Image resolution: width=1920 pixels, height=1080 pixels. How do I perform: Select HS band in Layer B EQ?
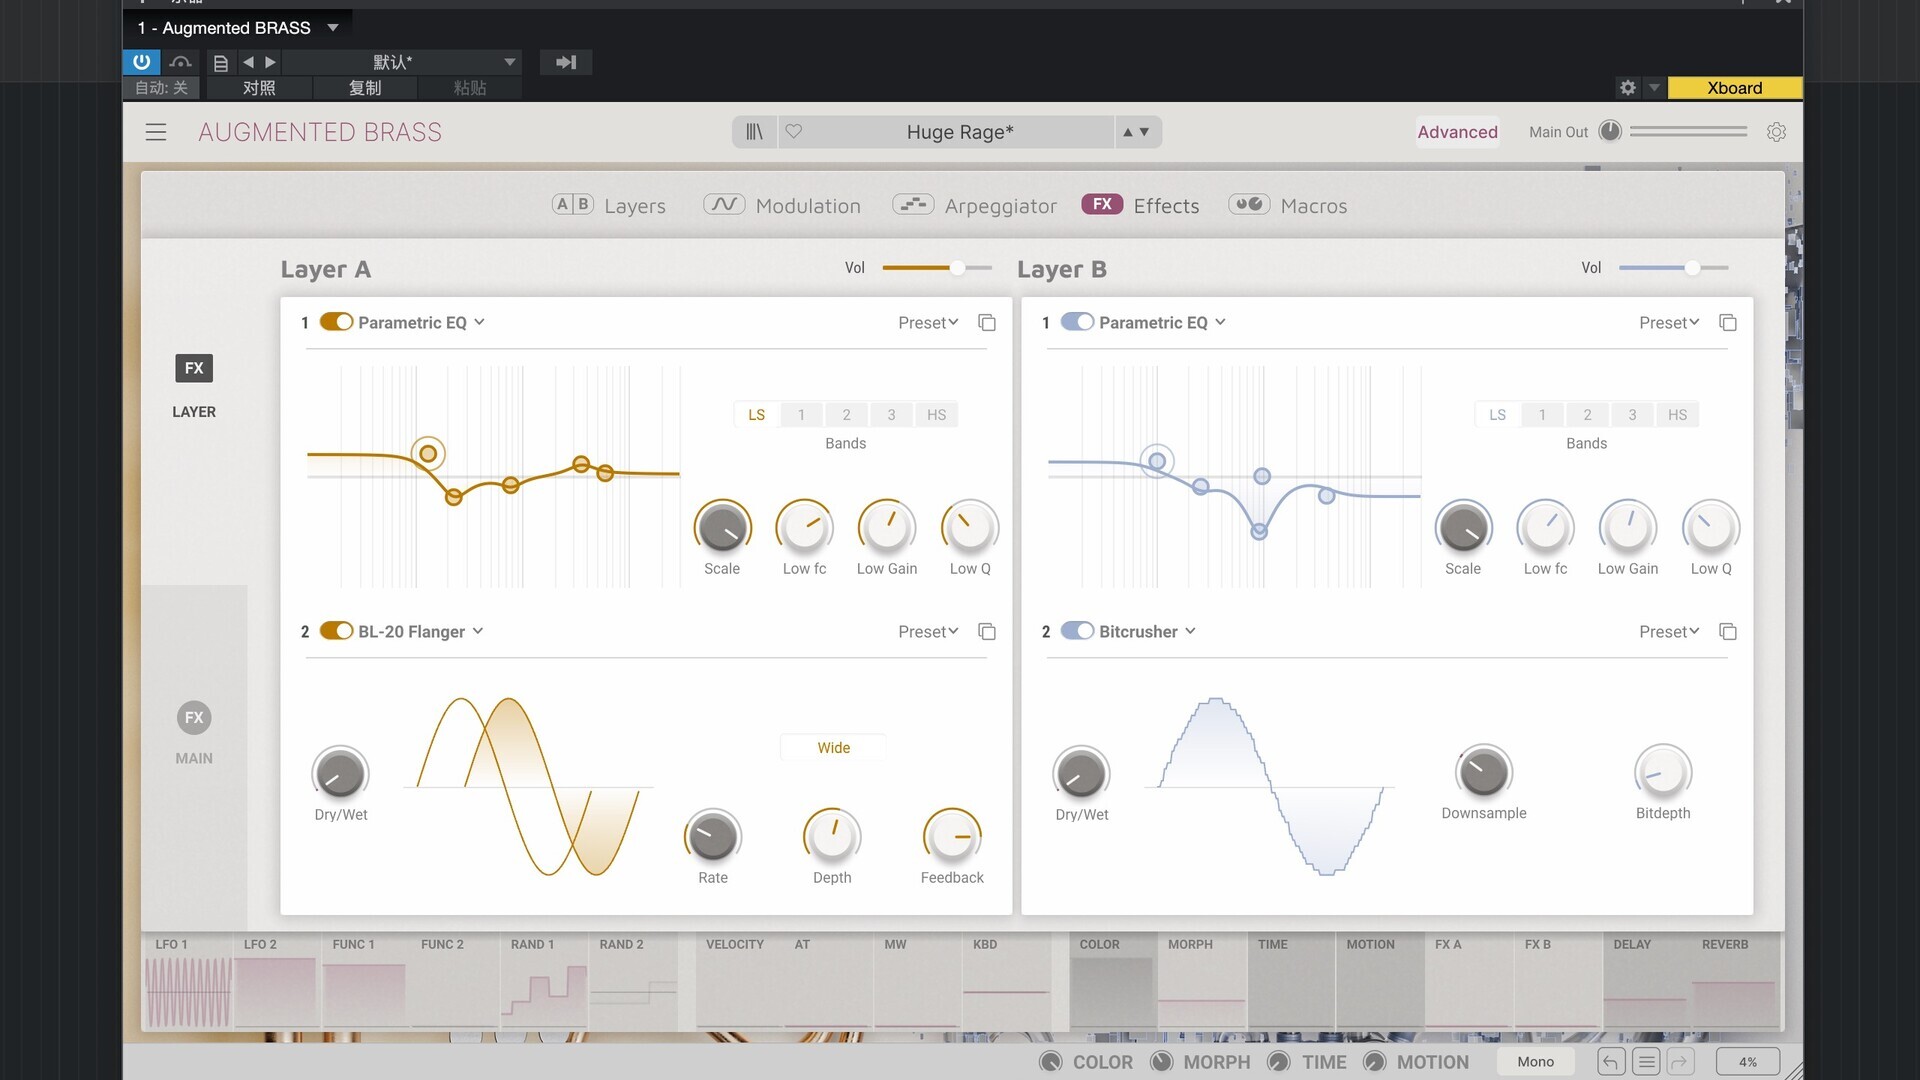[x=1677, y=415]
